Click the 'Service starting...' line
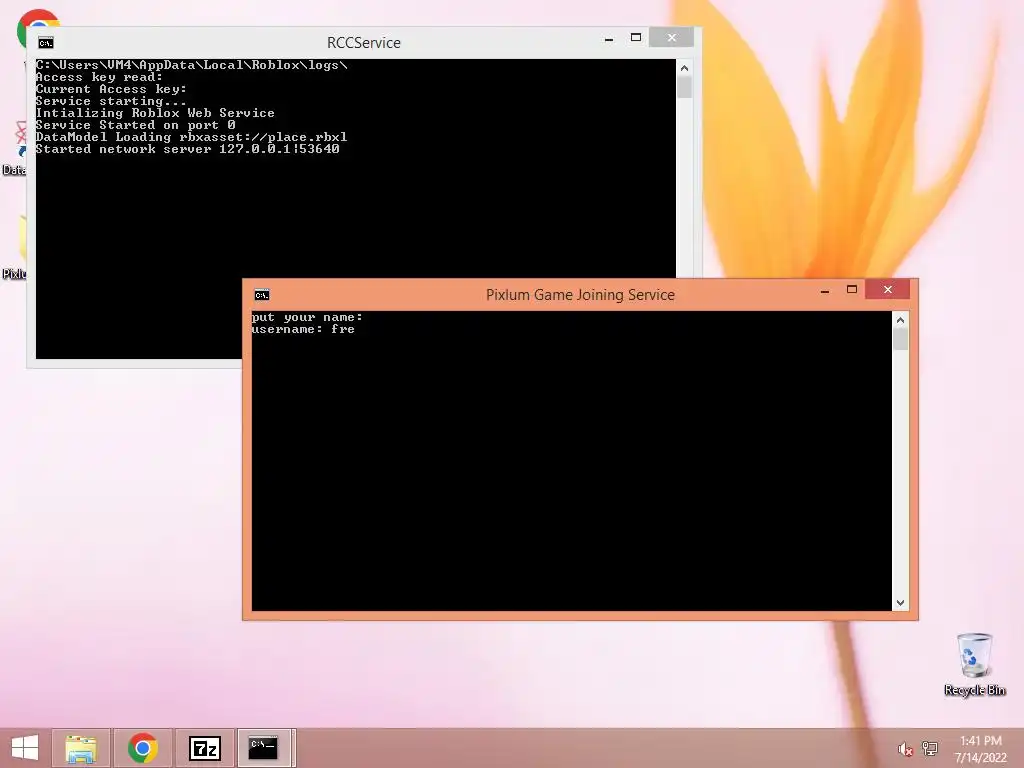The width and height of the screenshot is (1024, 768). point(111,101)
